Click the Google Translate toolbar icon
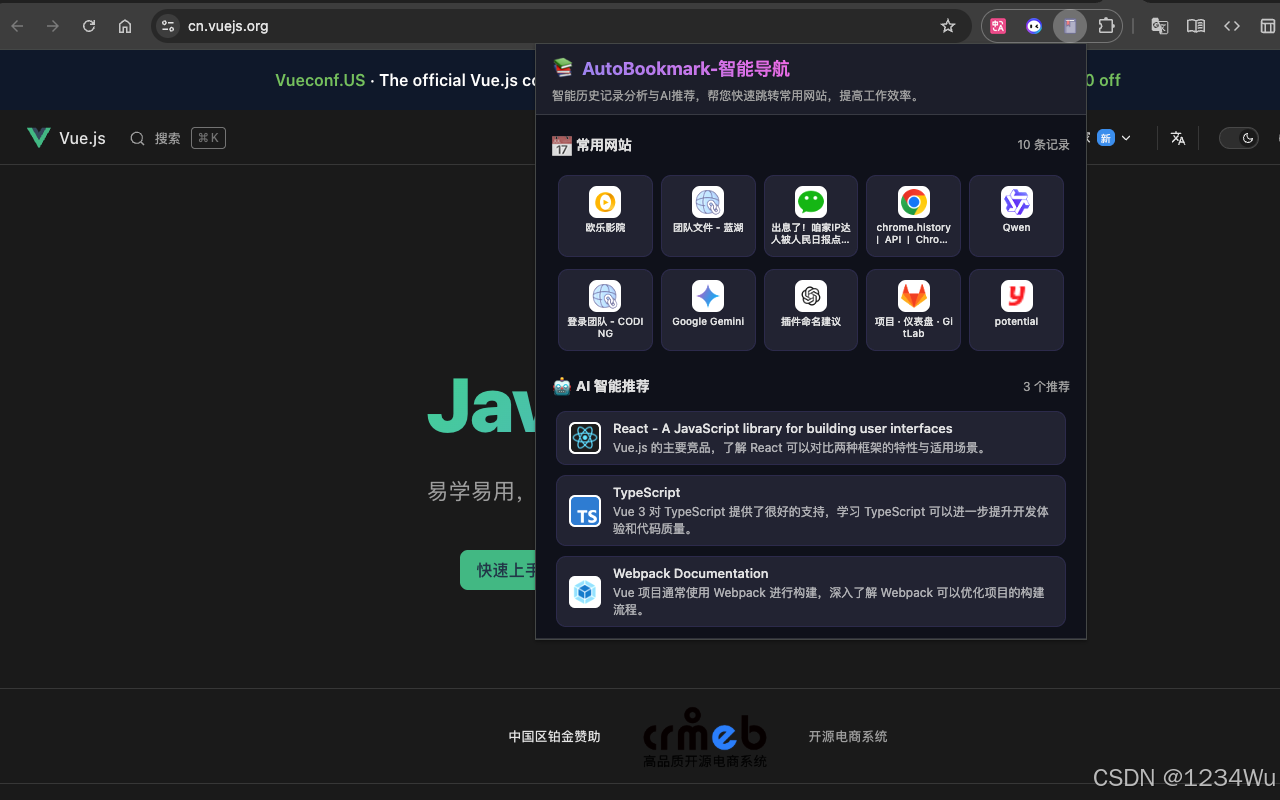This screenshot has width=1280, height=800. 1160,26
